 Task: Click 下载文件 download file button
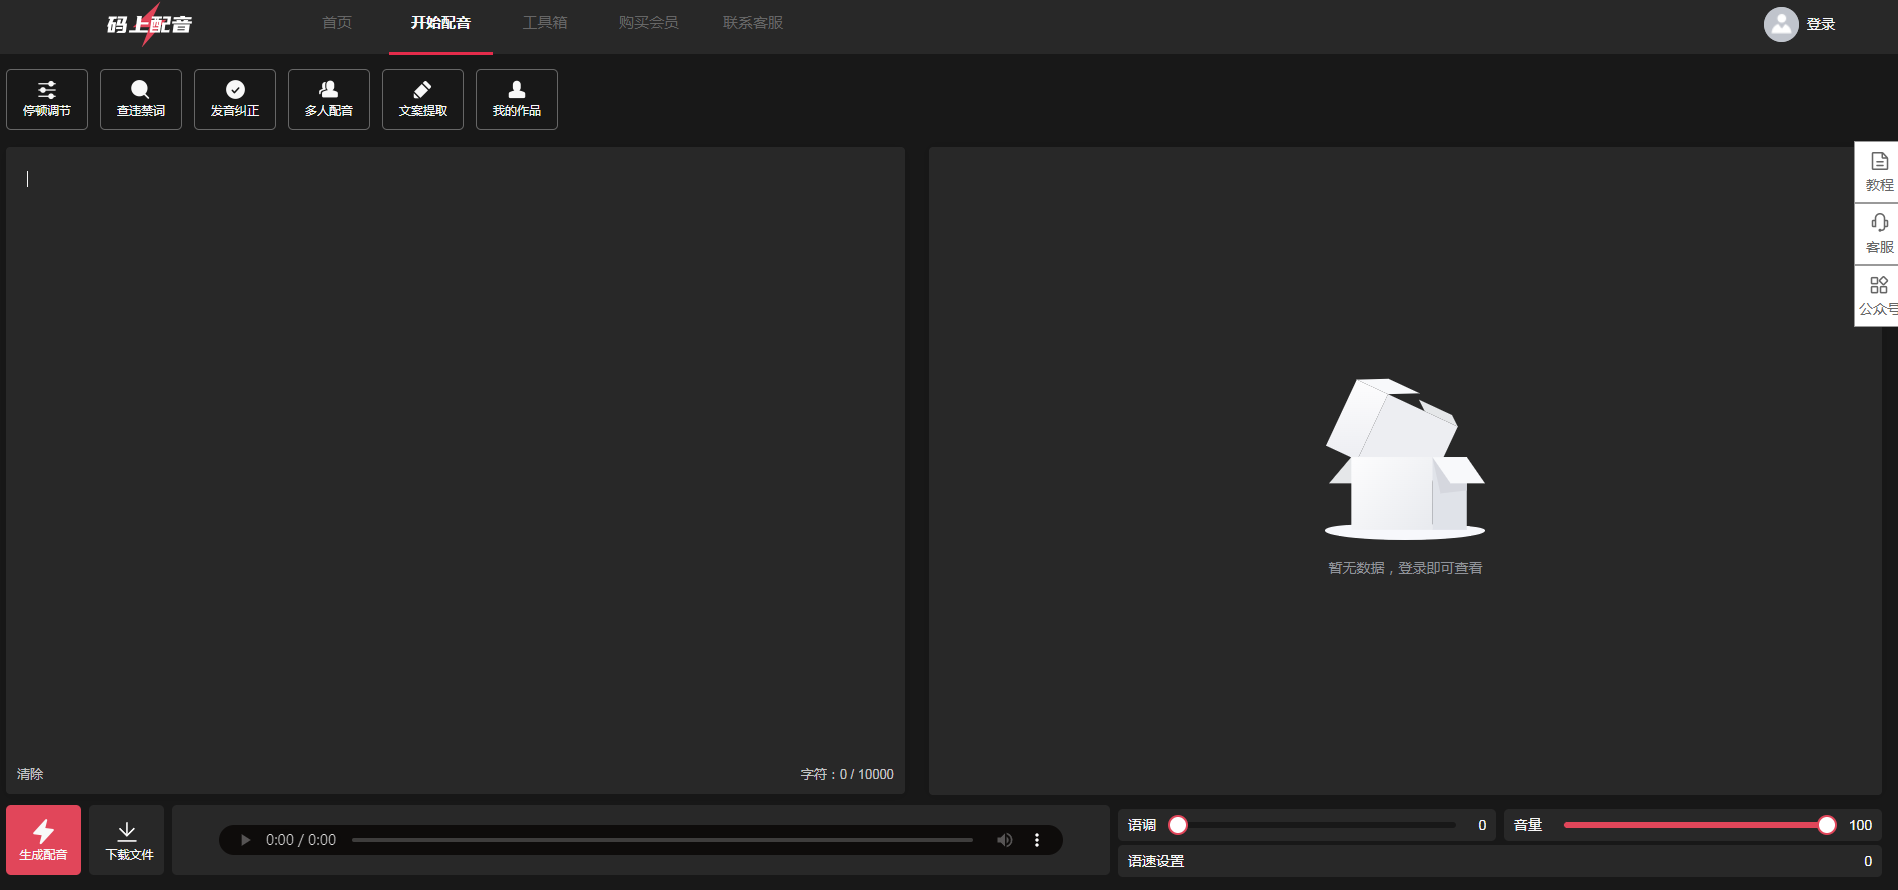(x=127, y=840)
